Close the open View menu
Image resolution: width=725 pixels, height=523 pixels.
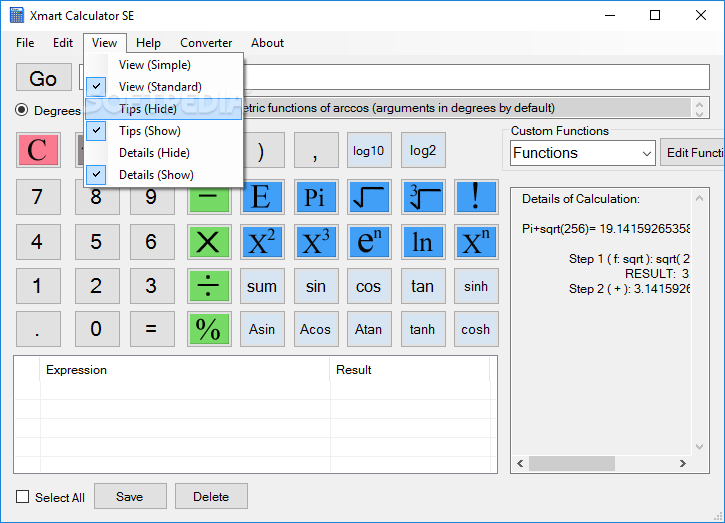(104, 43)
